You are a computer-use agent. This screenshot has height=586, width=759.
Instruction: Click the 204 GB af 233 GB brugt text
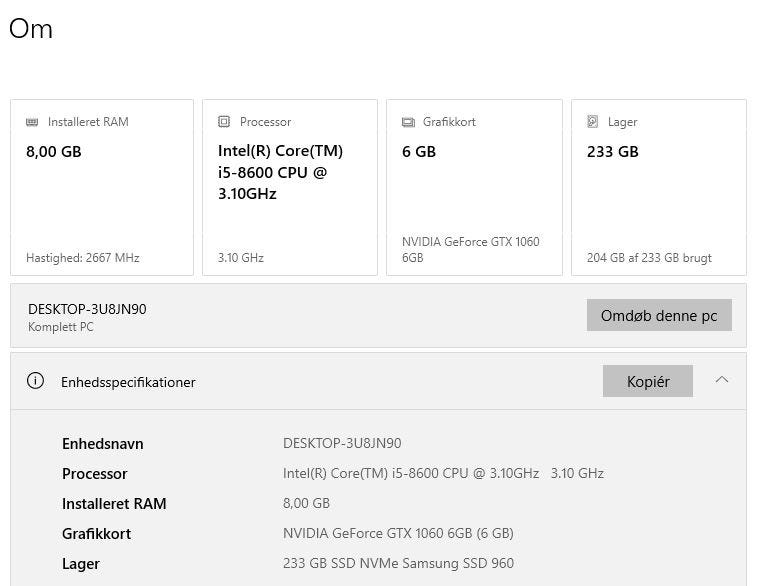[649, 258]
